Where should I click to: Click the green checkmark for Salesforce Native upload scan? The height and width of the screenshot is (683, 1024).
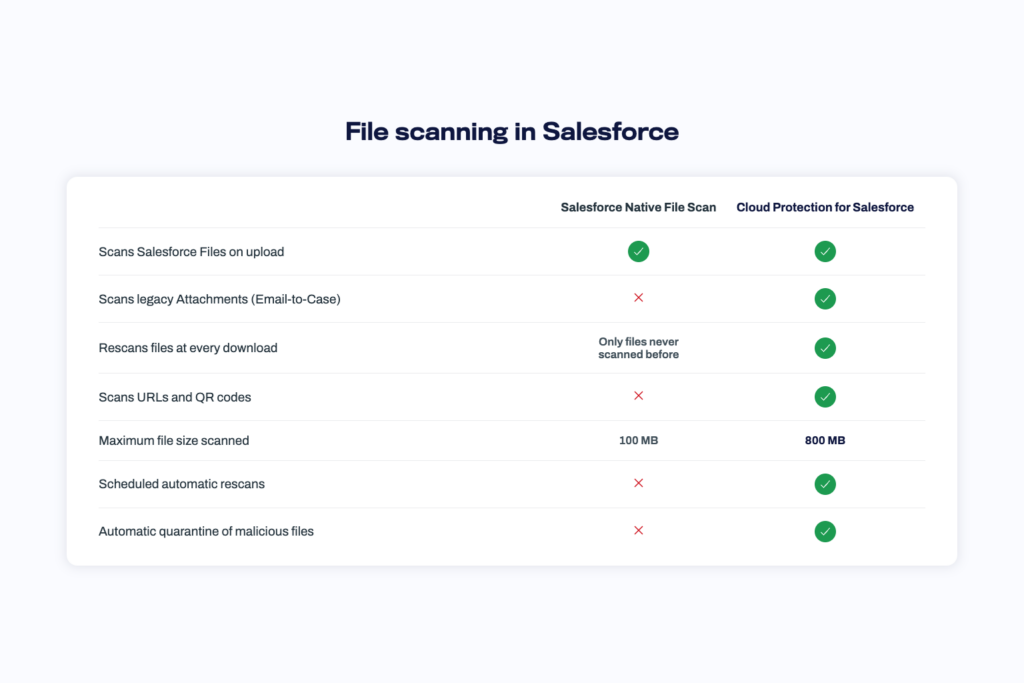[x=638, y=251]
